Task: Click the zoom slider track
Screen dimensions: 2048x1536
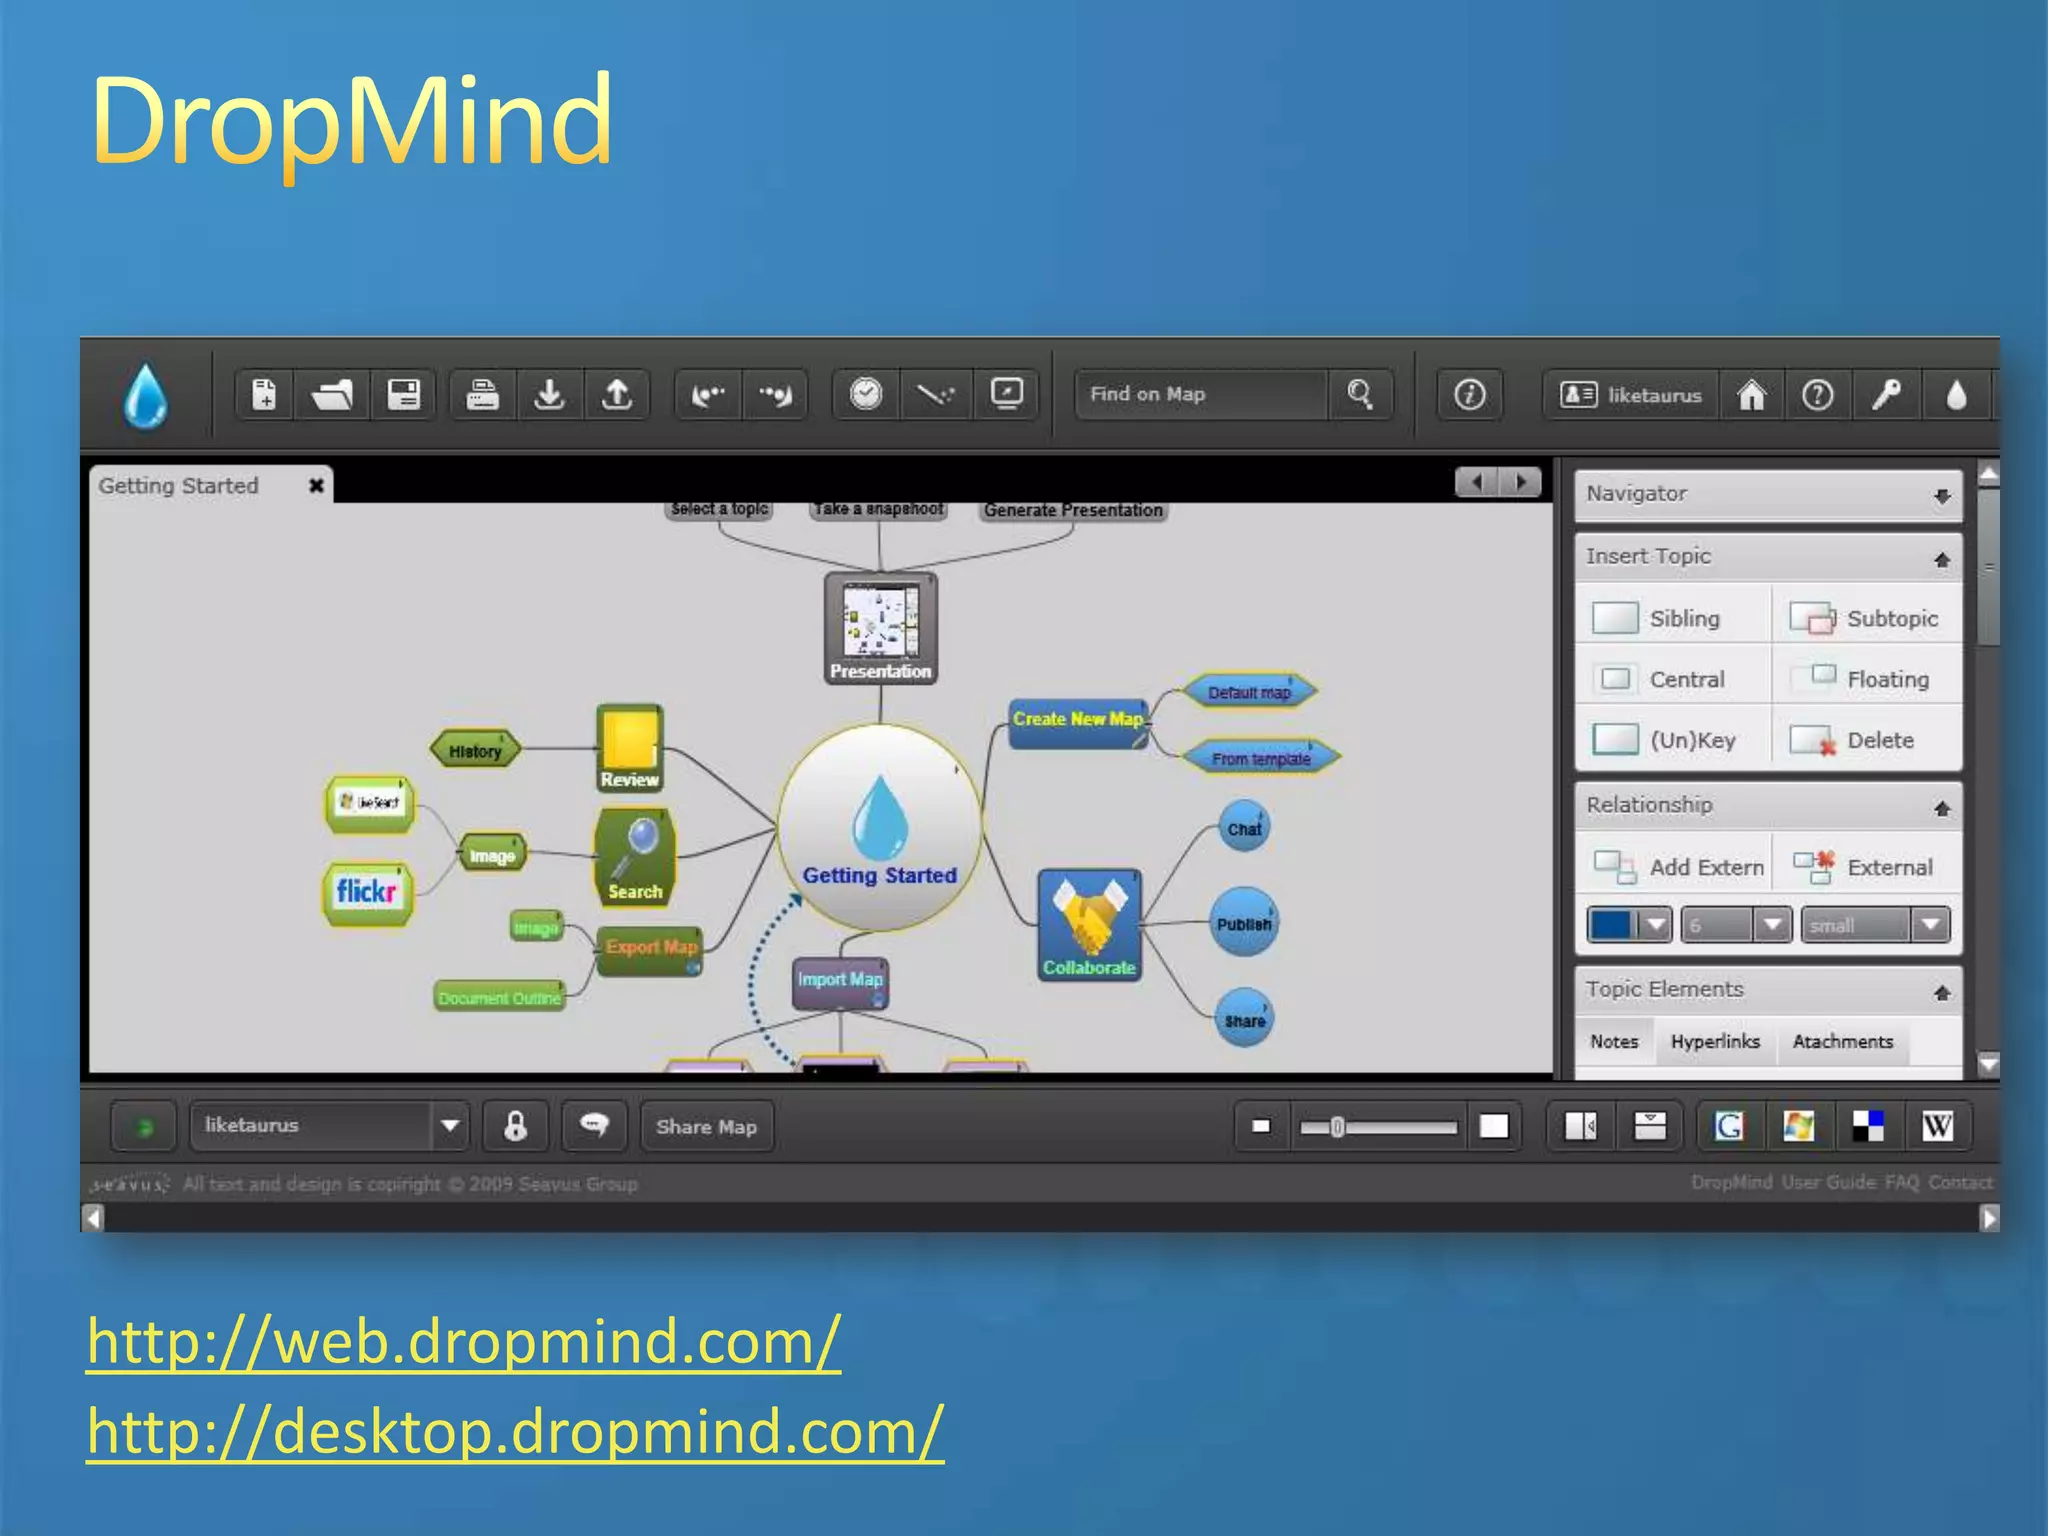Action: [1378, 1127]
